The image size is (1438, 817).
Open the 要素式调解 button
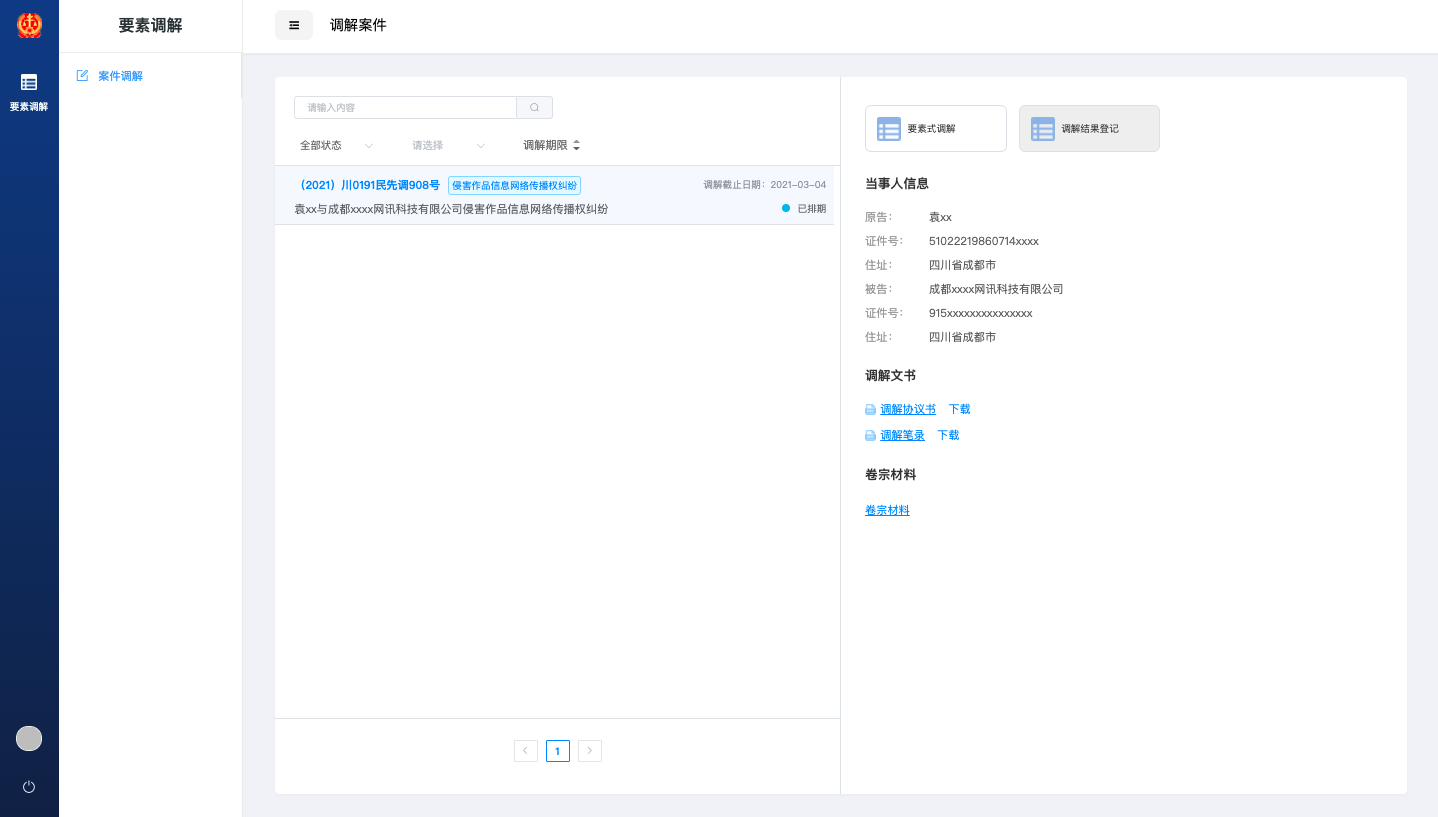pos(936,129)
